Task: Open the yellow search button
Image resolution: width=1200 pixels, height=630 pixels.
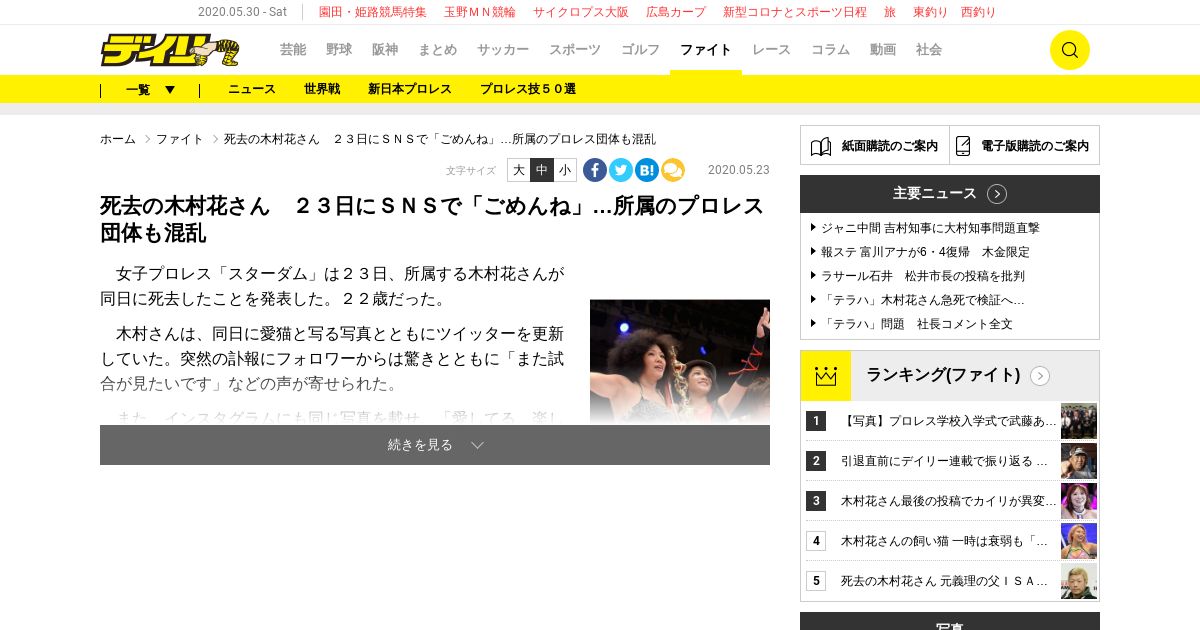Action: (x=1069, y=50)
